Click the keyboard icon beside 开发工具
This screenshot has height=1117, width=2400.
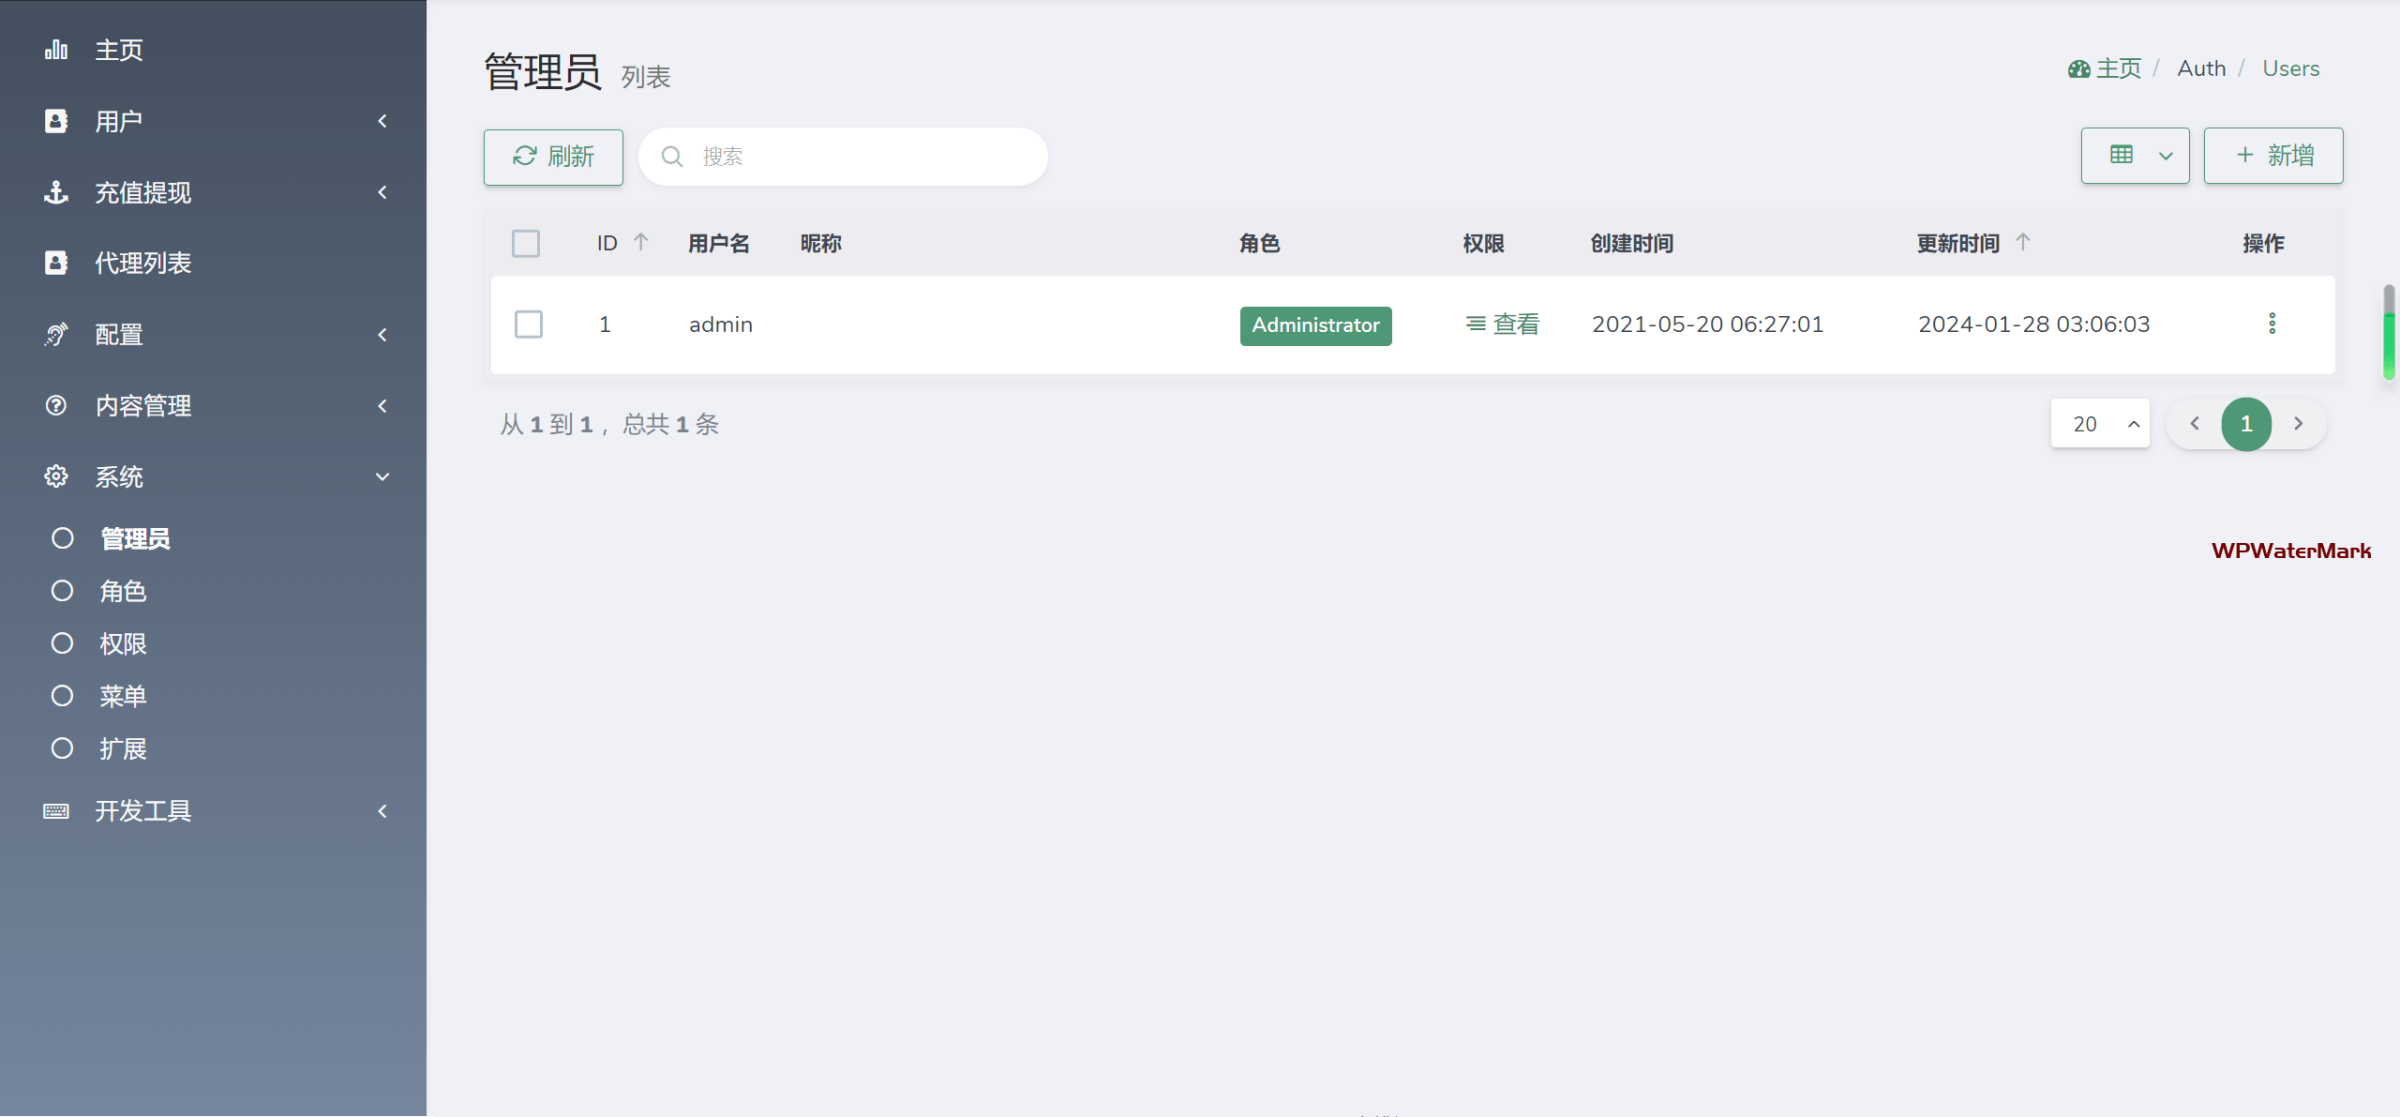[56, 811]
